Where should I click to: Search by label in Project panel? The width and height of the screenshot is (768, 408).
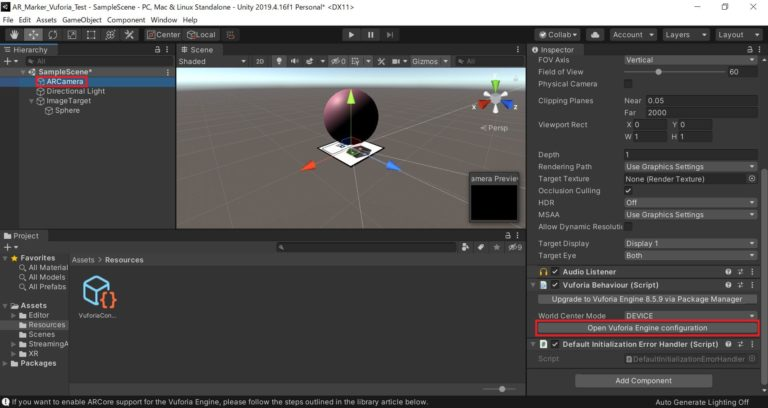pos(480,247)
